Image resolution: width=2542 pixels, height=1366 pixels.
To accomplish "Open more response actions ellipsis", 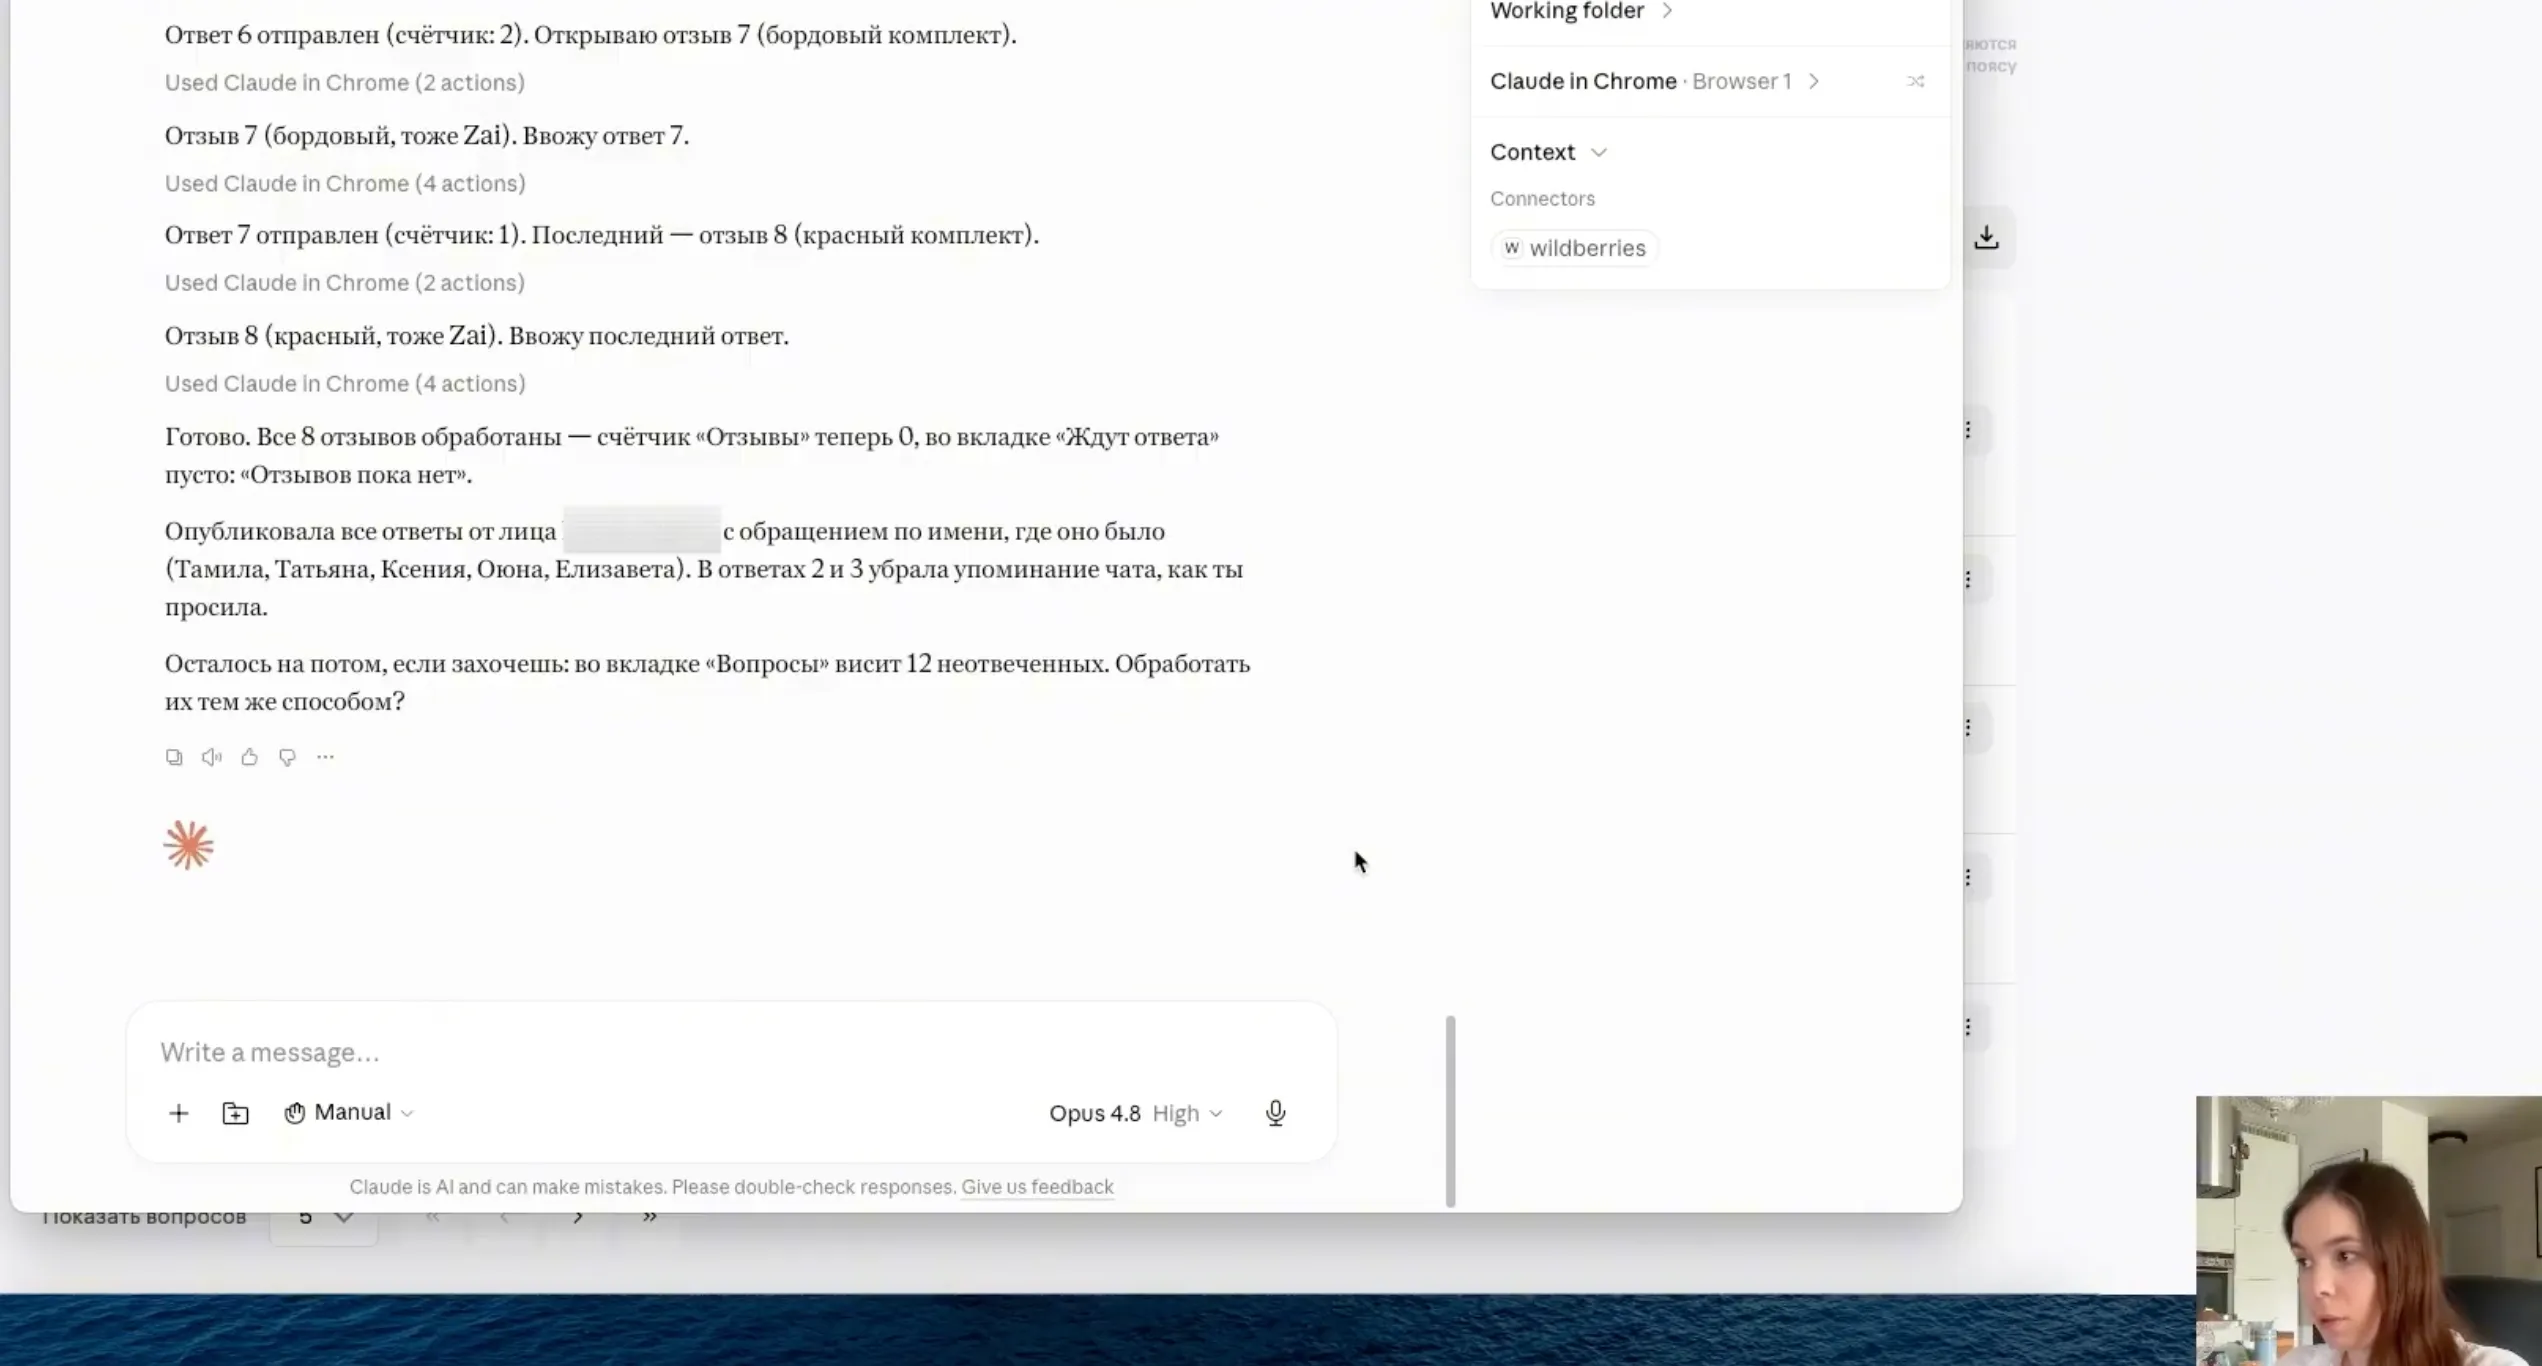I will (x=325, y=757).
